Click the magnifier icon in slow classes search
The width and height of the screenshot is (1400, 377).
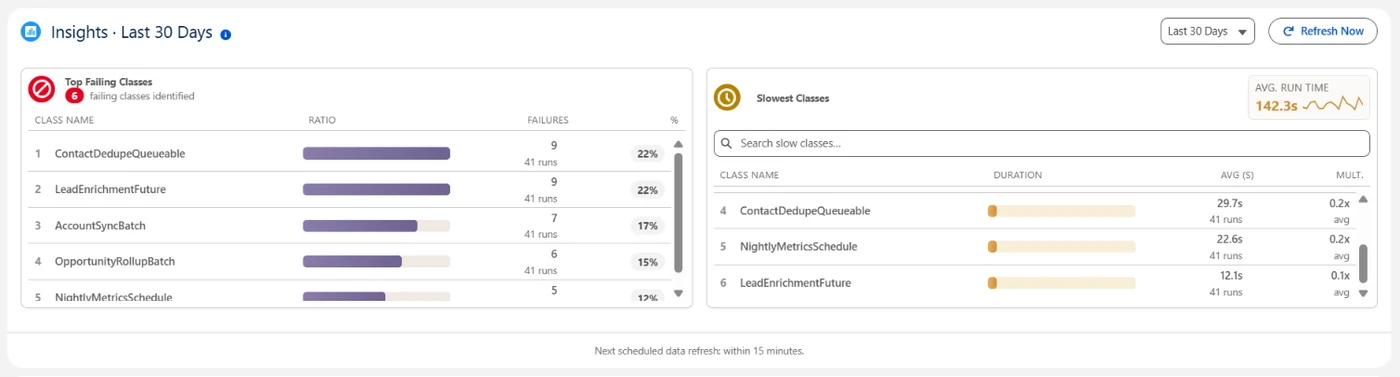727,143
